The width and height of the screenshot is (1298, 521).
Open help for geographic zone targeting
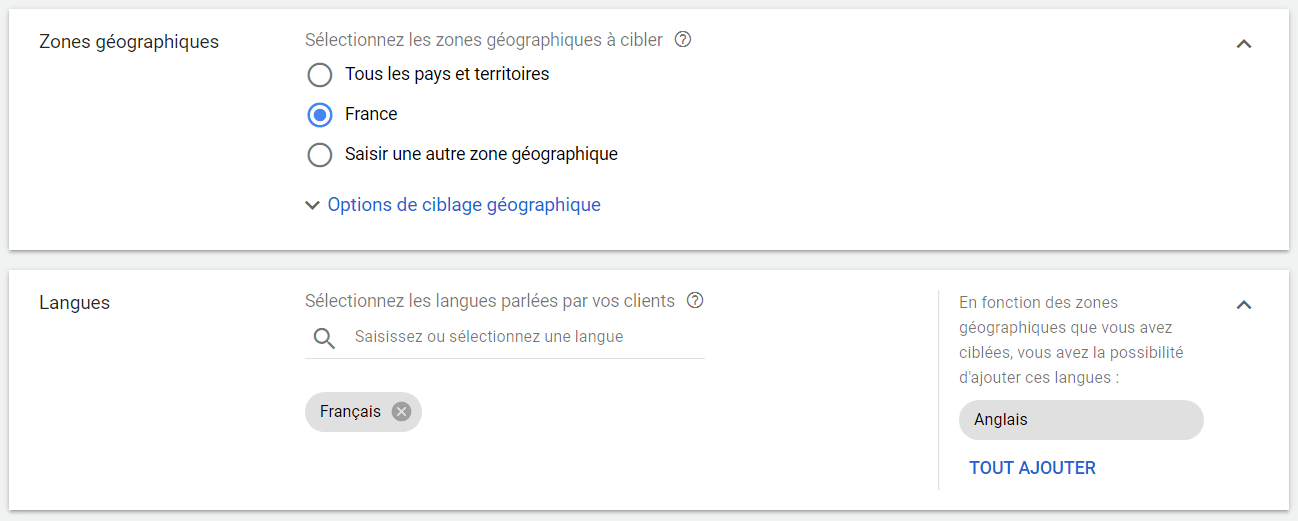tap(683, 40)
